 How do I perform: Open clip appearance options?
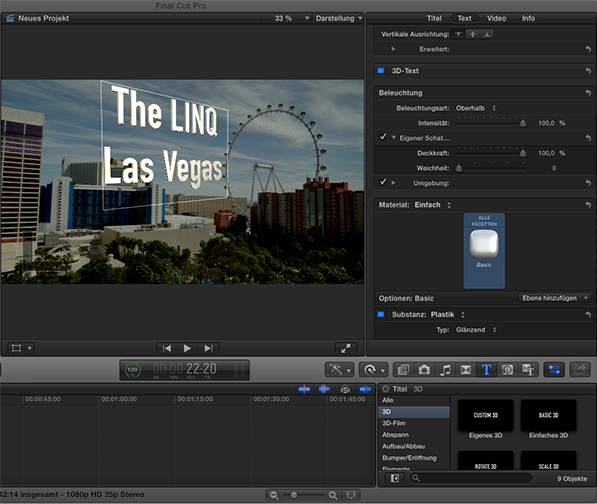pos(351,495)
